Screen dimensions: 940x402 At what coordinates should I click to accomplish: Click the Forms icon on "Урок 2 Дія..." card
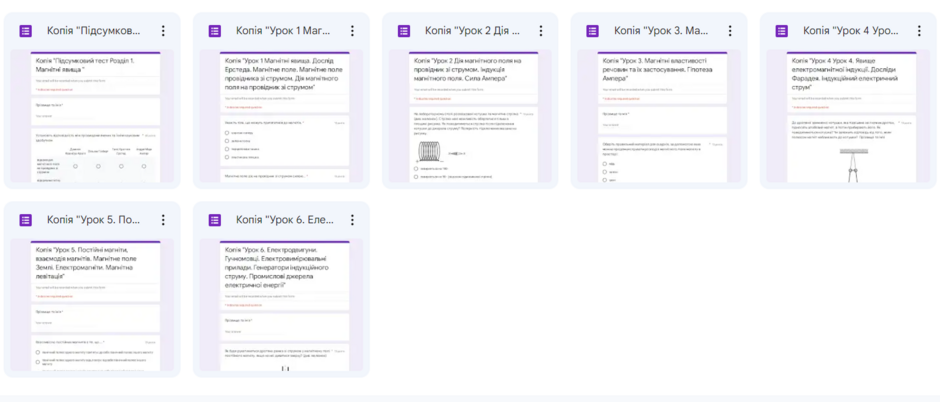click(404, 31)
